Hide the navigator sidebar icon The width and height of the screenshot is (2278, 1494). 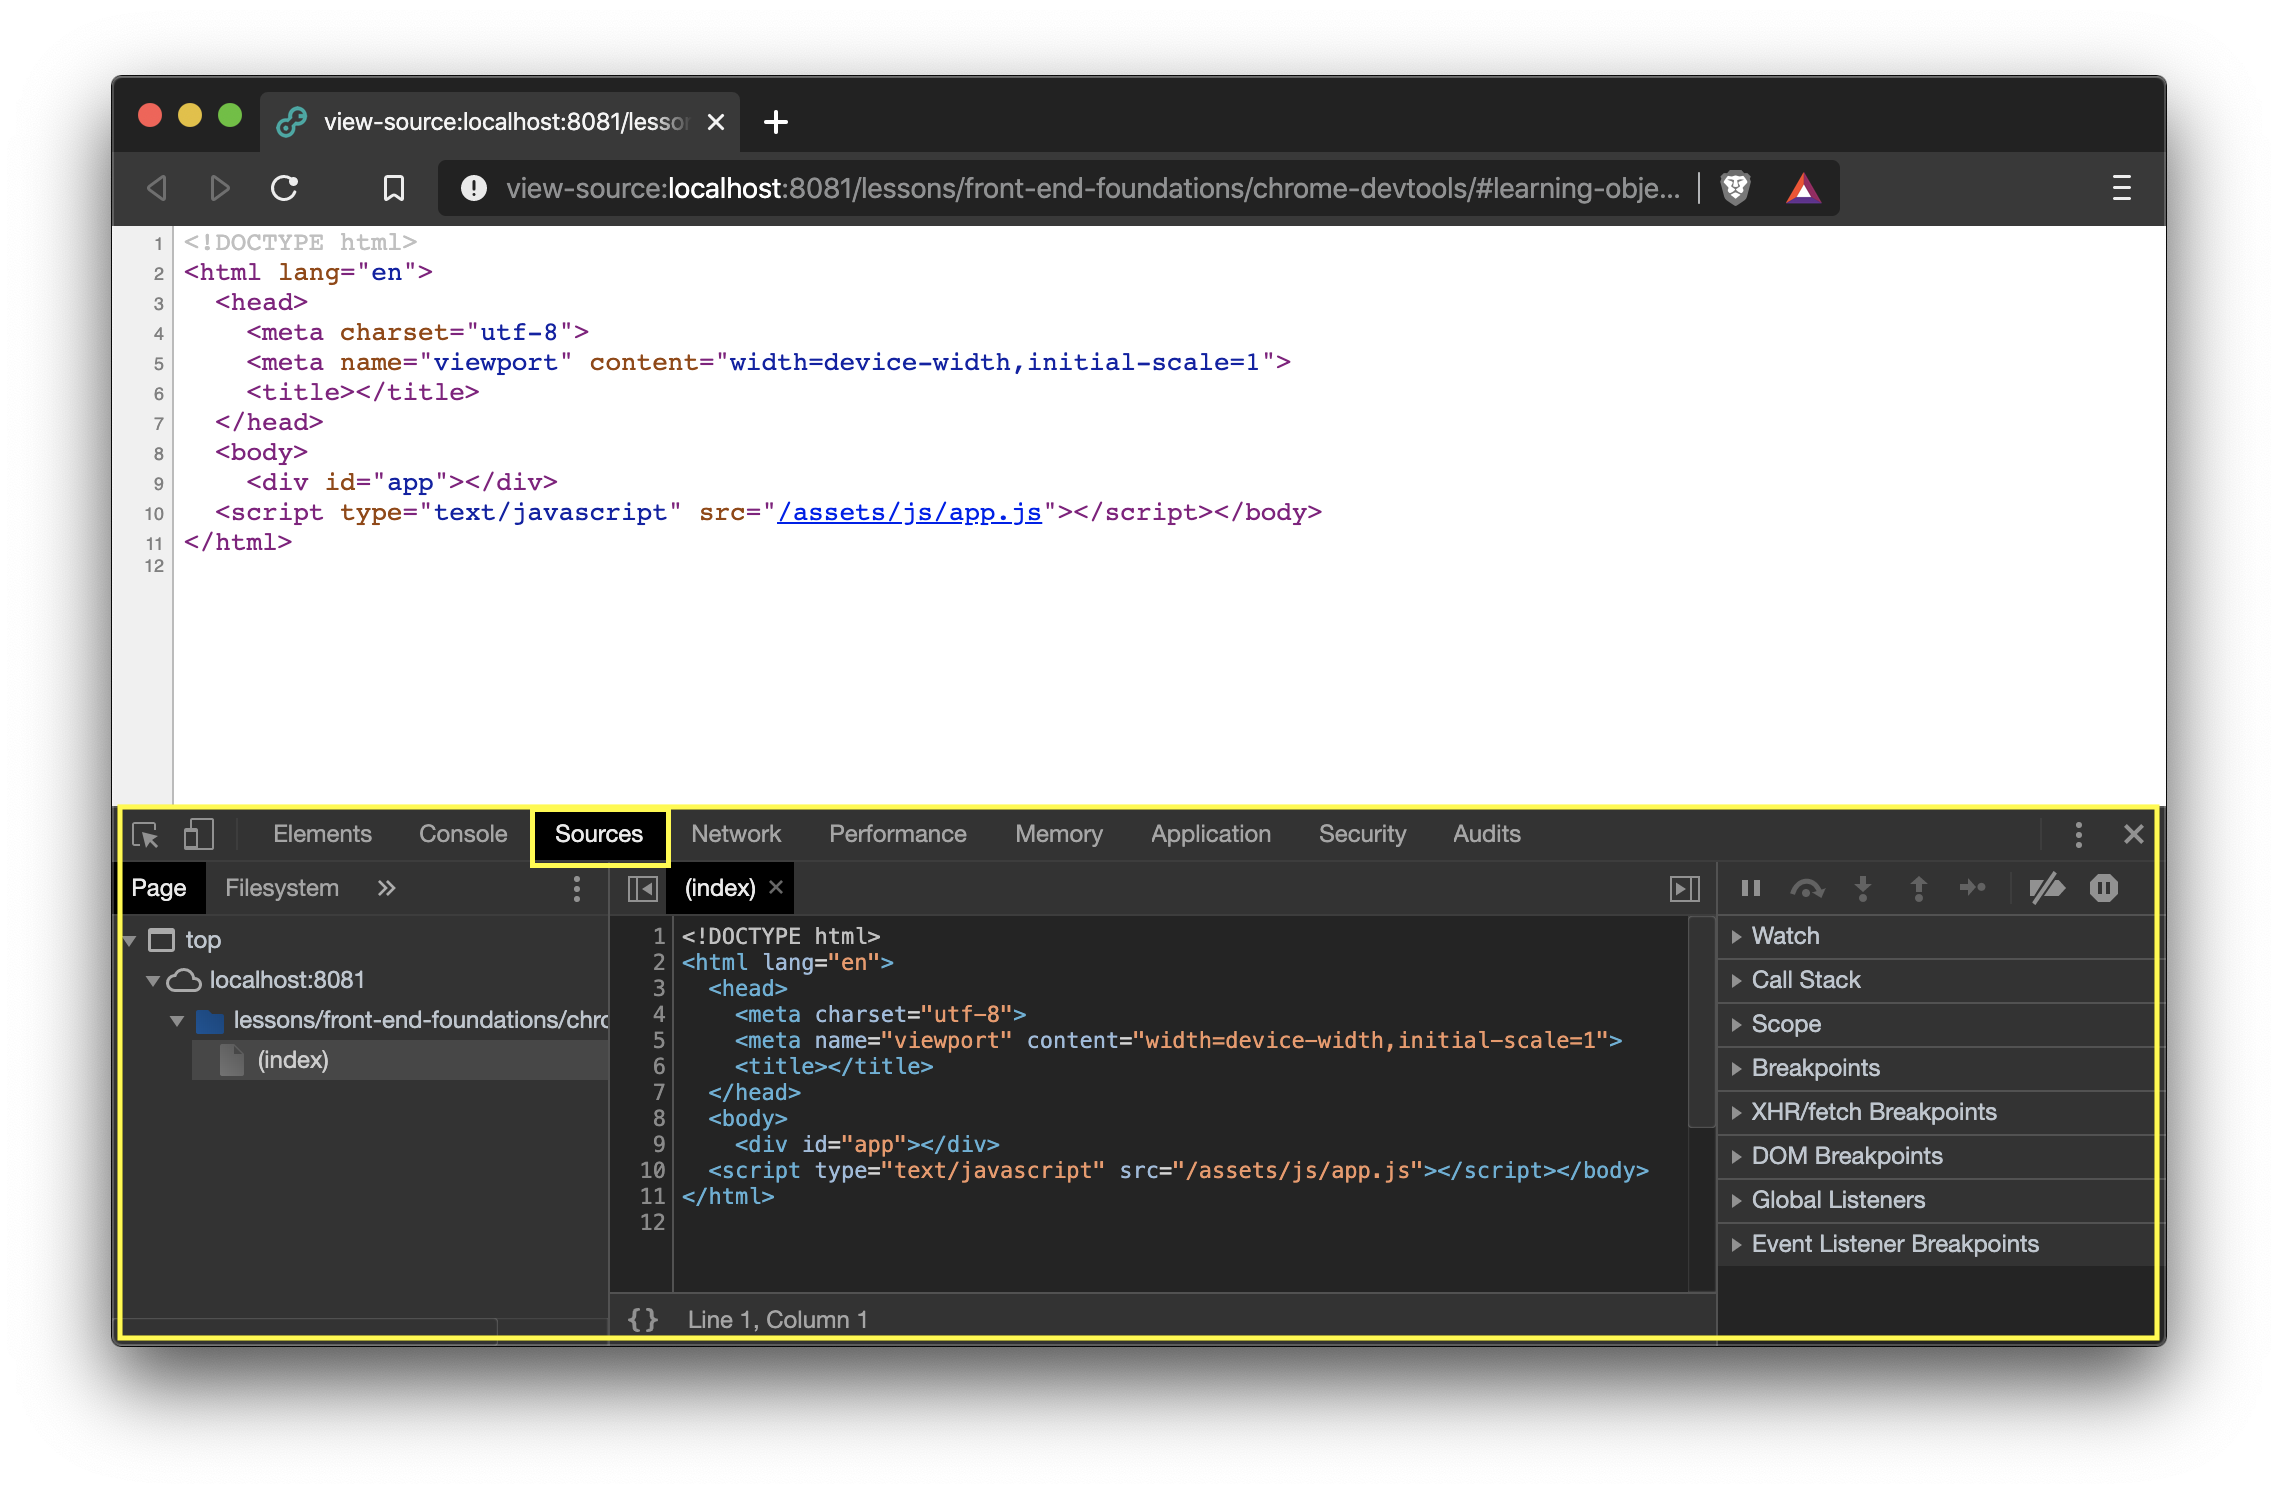[x=642, y=888]
